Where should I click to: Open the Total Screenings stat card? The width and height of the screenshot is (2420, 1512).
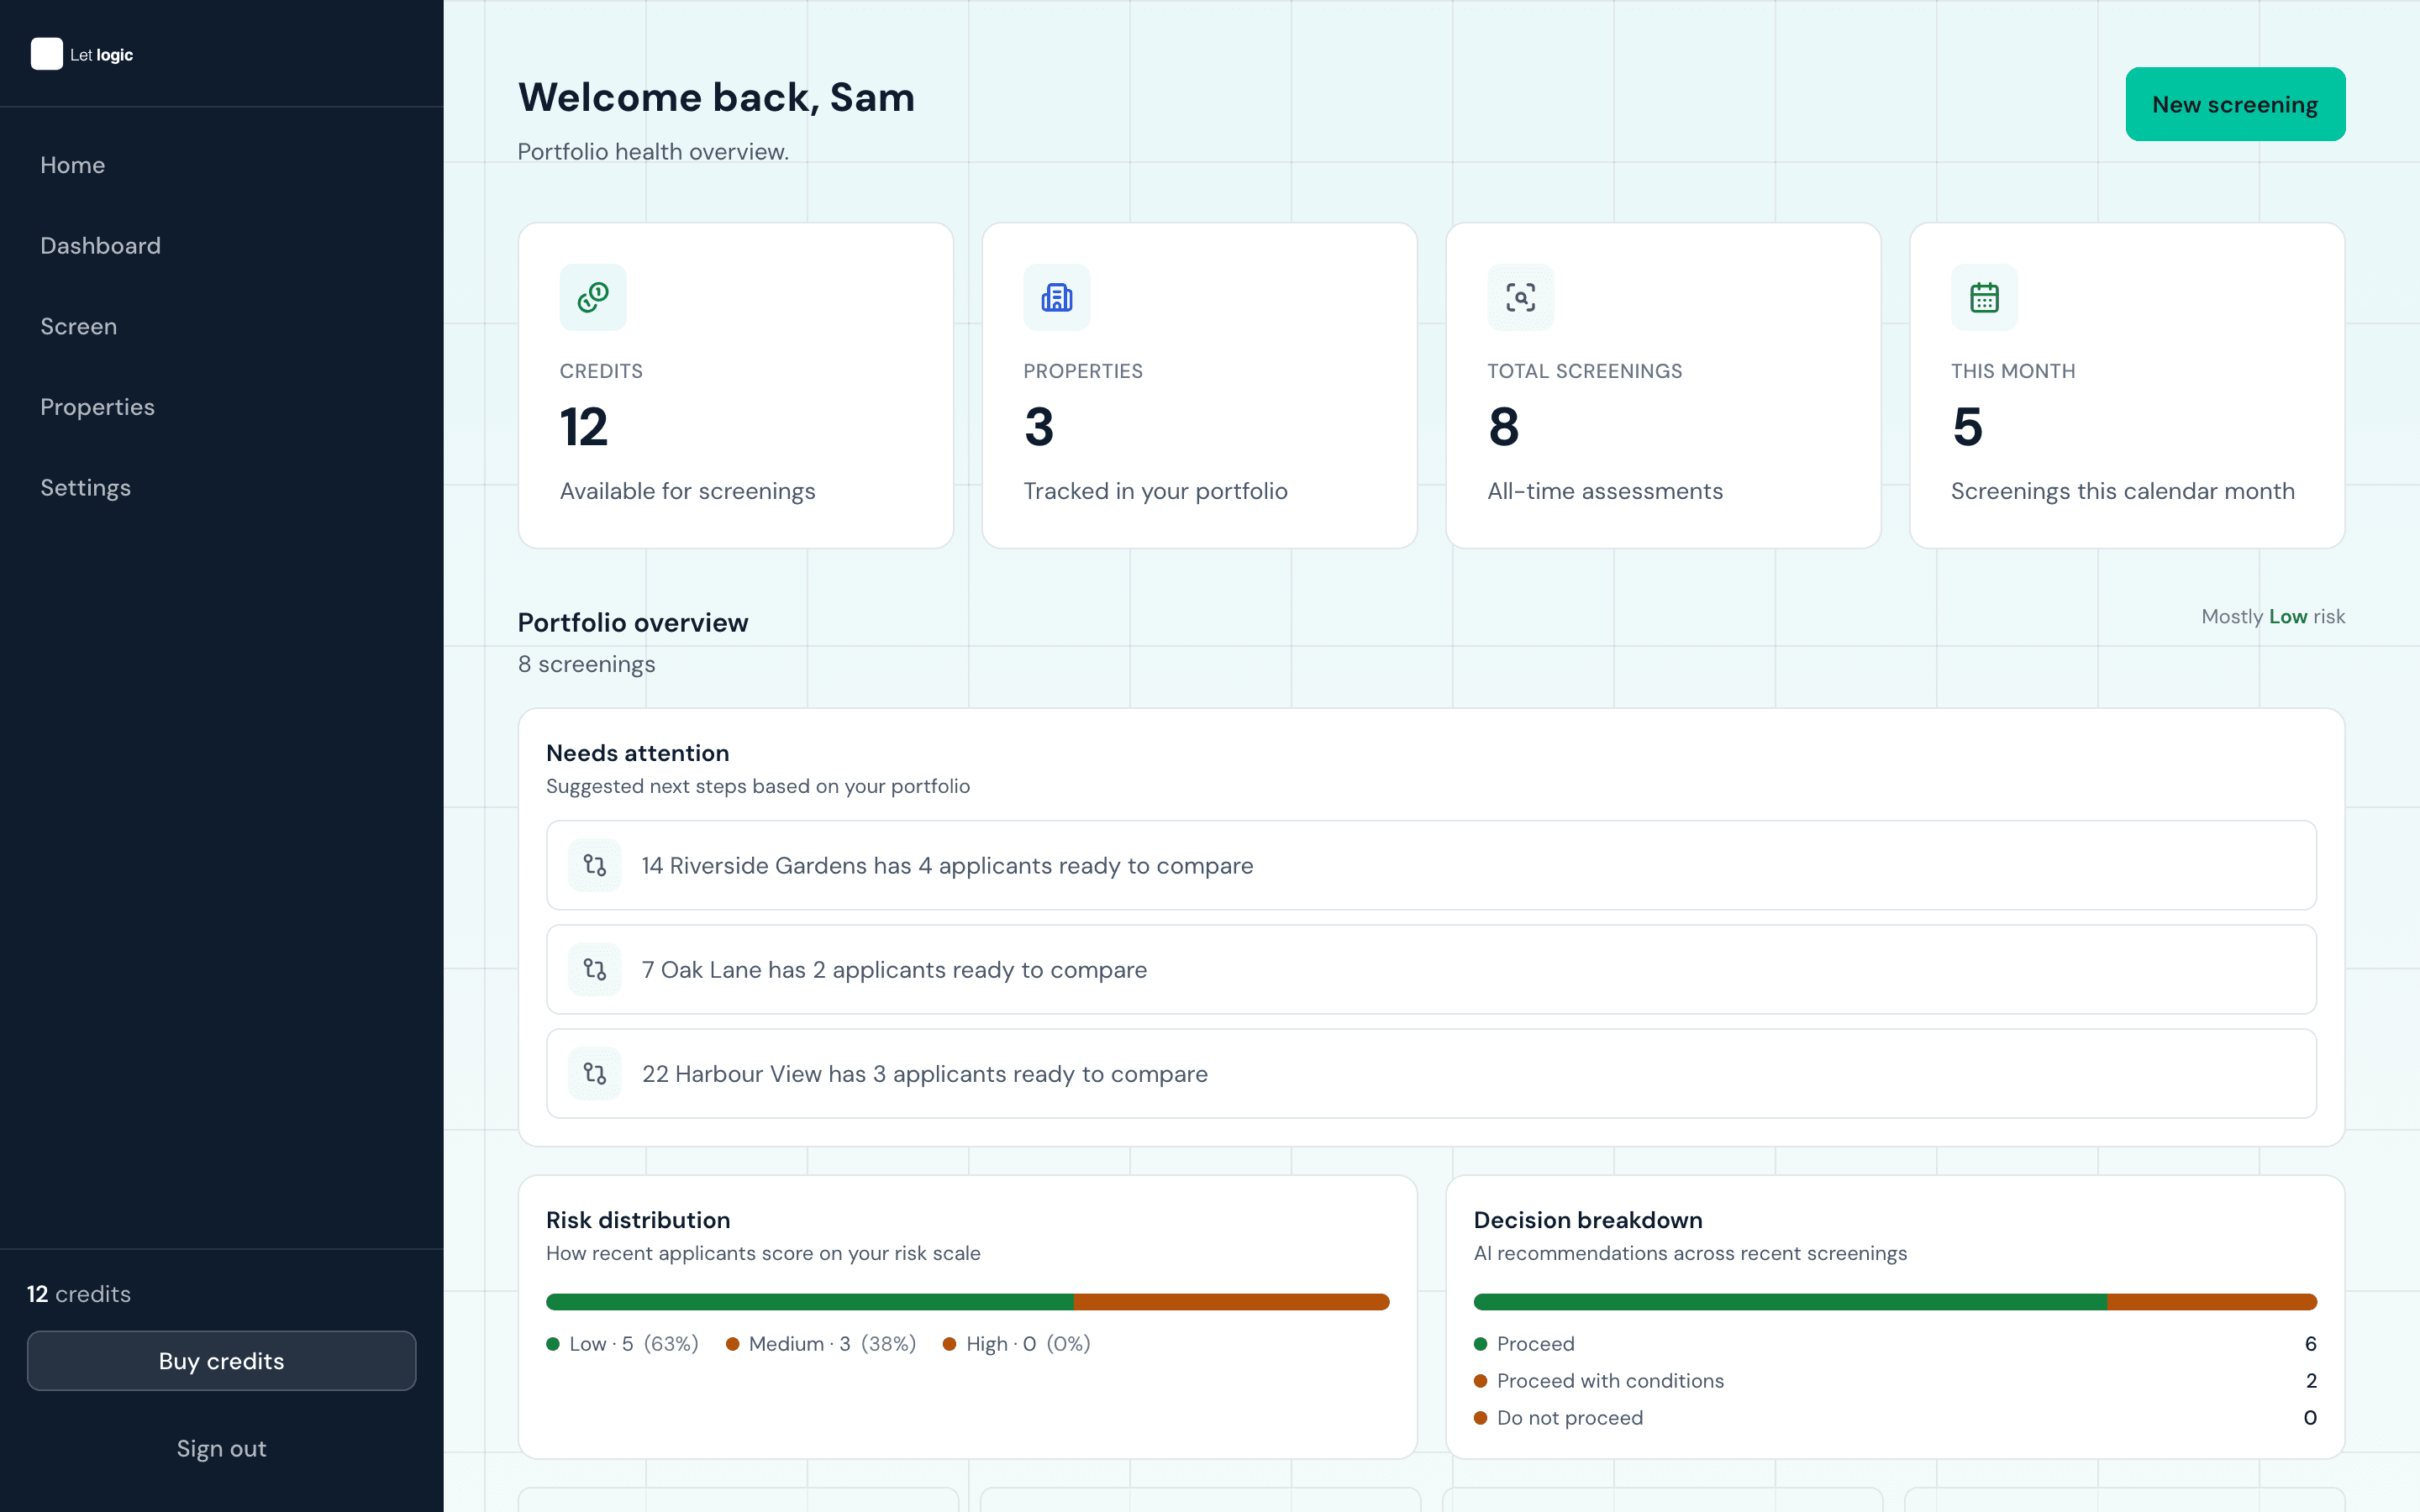1664,386
